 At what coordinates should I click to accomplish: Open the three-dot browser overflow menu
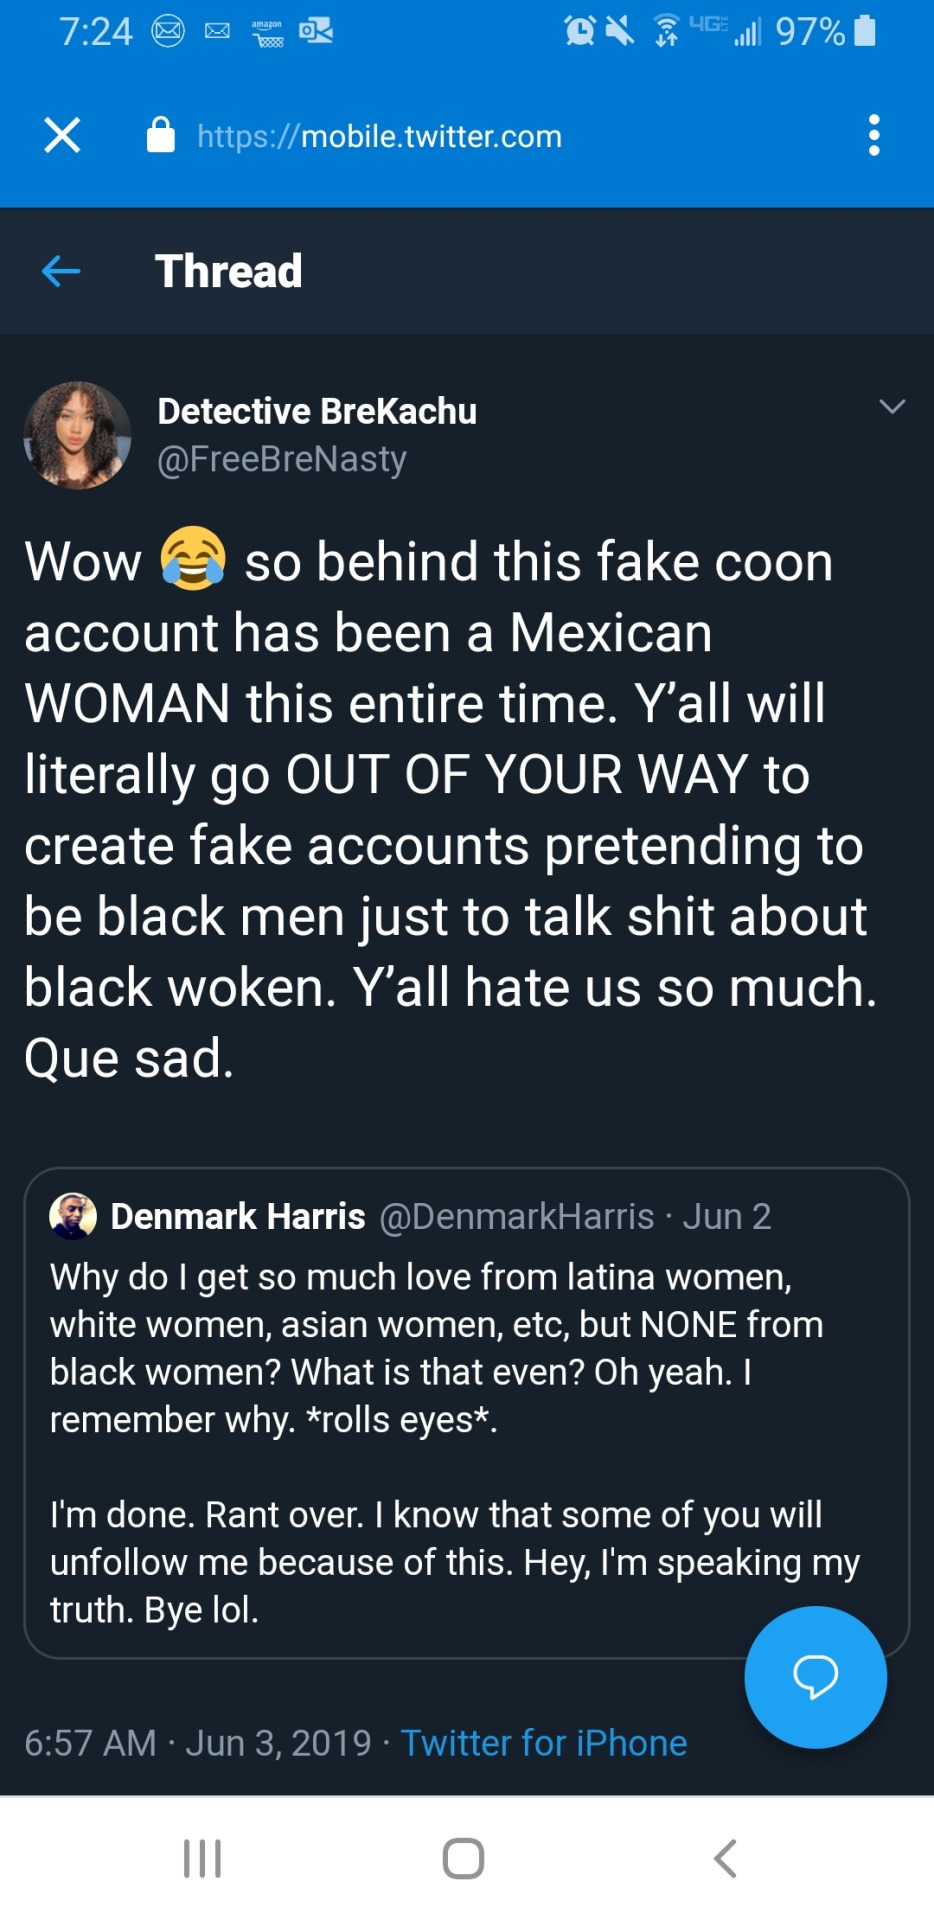coord(874,135)
